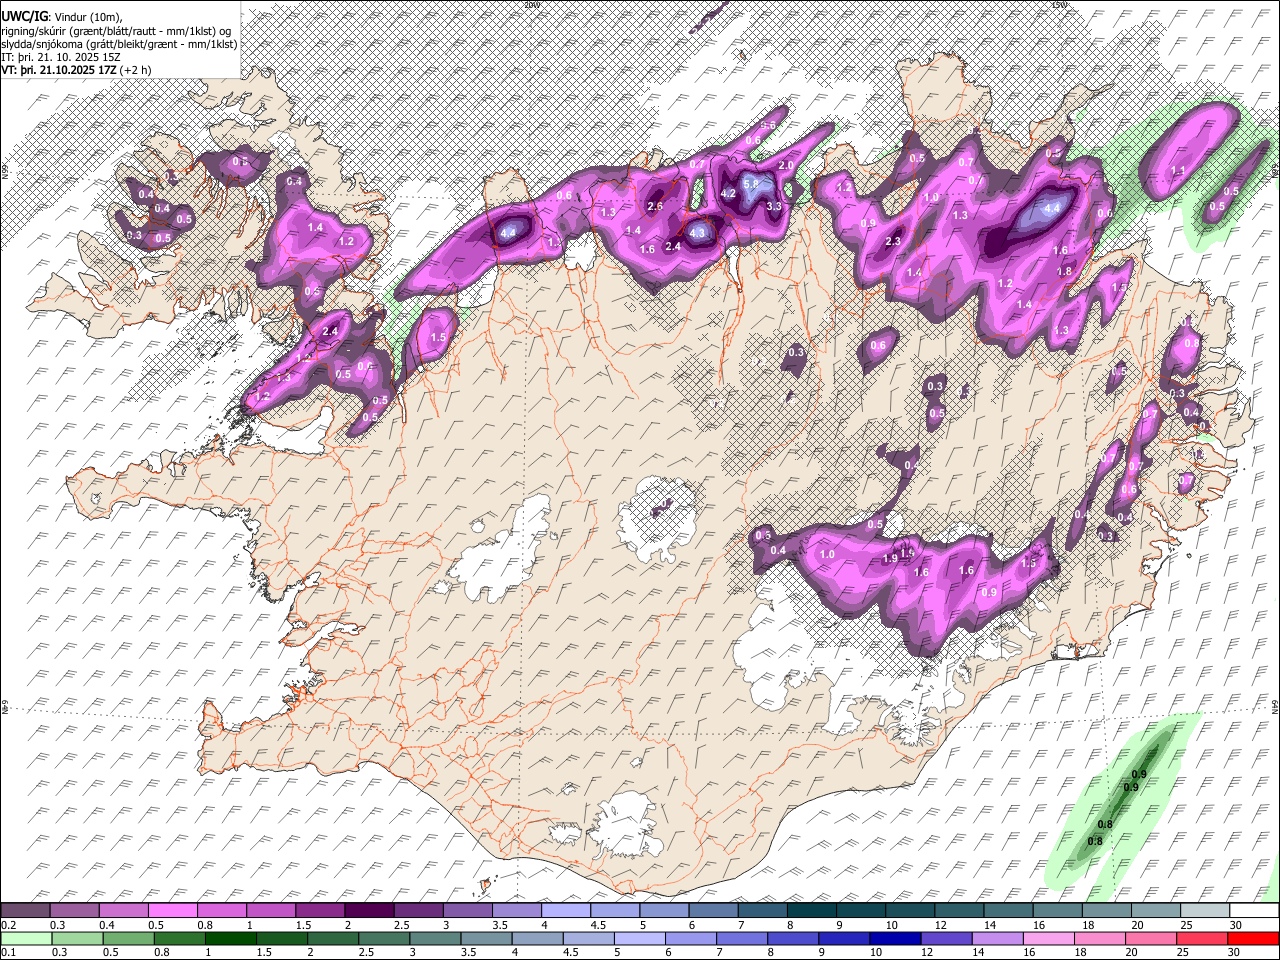Click the dark teal 8 snow legend swatch
Viewport: 1280px width, 960px height.
812,911
